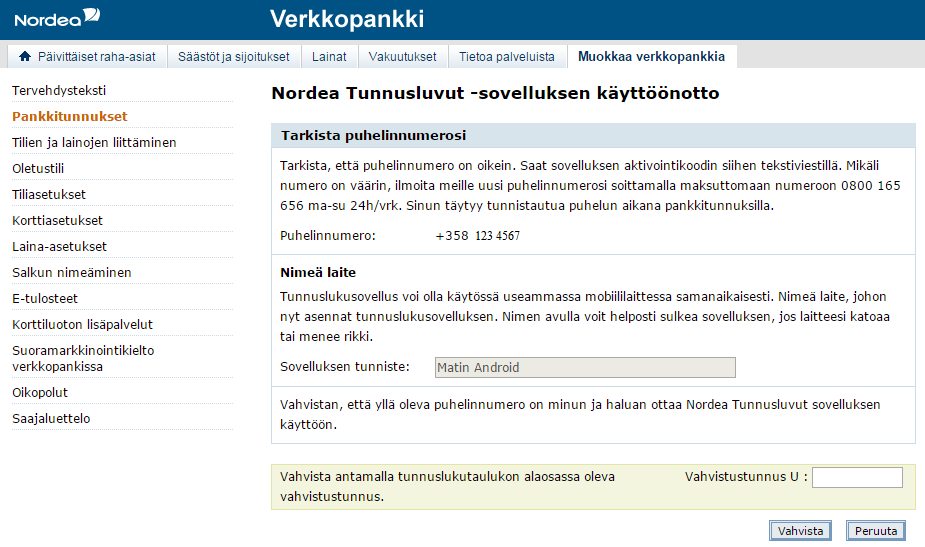925x547 pixels.
Task: Open Salkun nimeäminen
Action: (x=71, y=272)
